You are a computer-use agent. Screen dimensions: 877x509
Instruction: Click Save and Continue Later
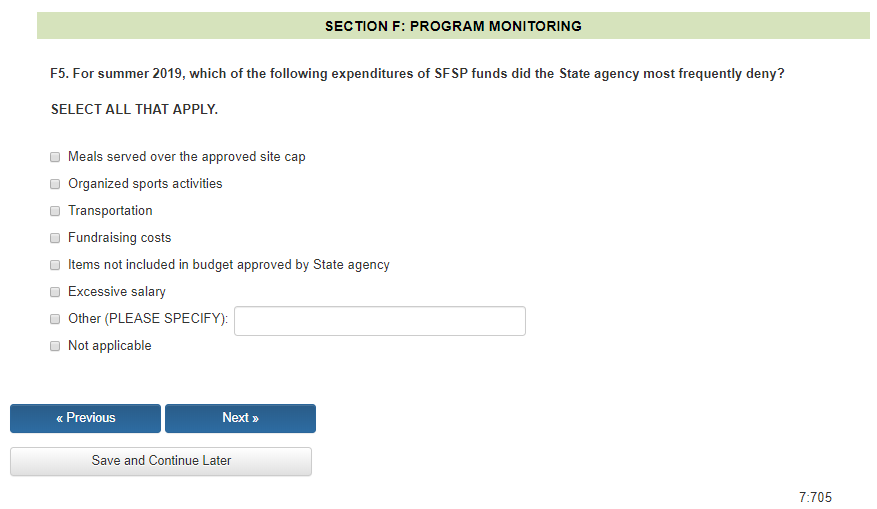click(161, 461)
